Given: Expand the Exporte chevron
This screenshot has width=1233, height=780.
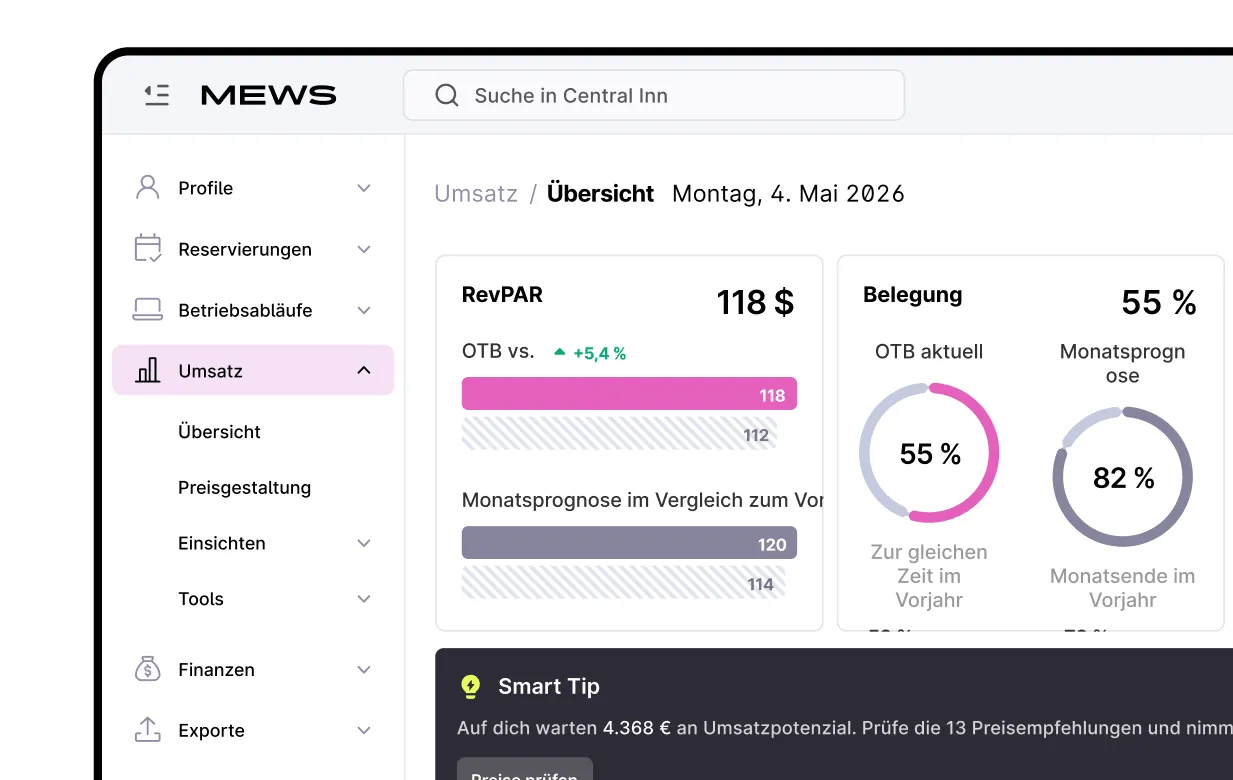Looking at the screenshot, I should pos(364,731).
